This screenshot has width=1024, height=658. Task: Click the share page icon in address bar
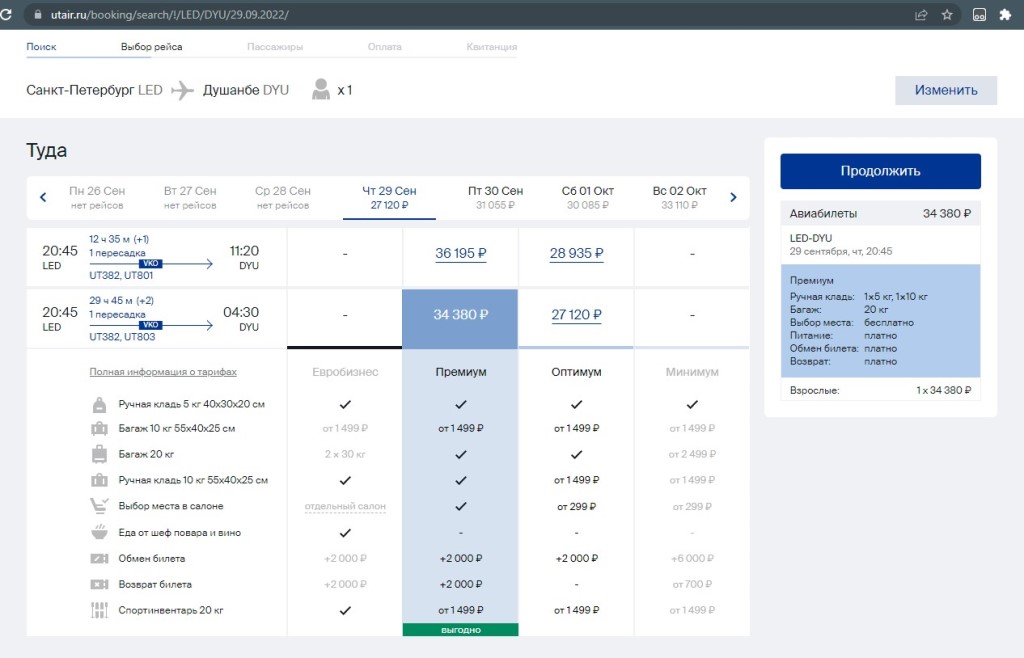[x=920, y=15]
